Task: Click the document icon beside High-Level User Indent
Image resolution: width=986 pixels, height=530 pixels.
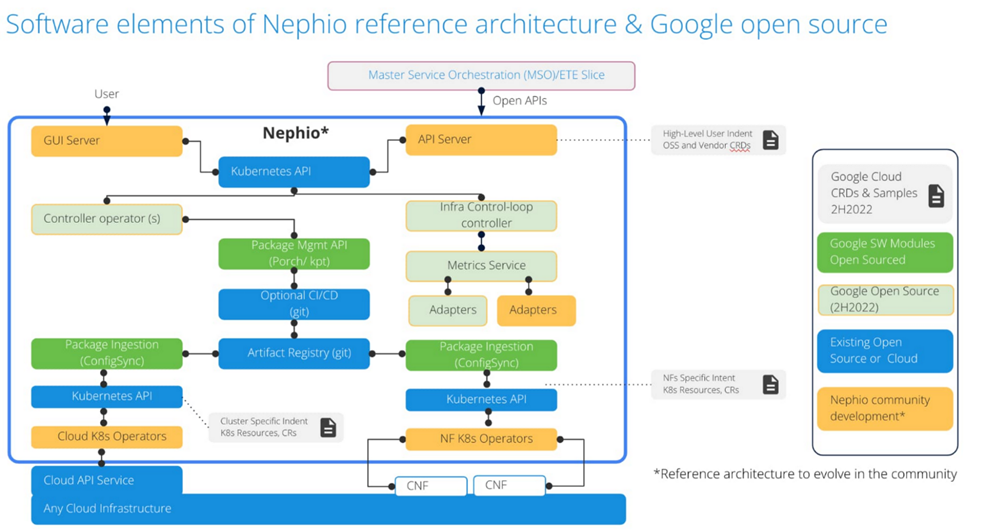Action: (770, 140)
